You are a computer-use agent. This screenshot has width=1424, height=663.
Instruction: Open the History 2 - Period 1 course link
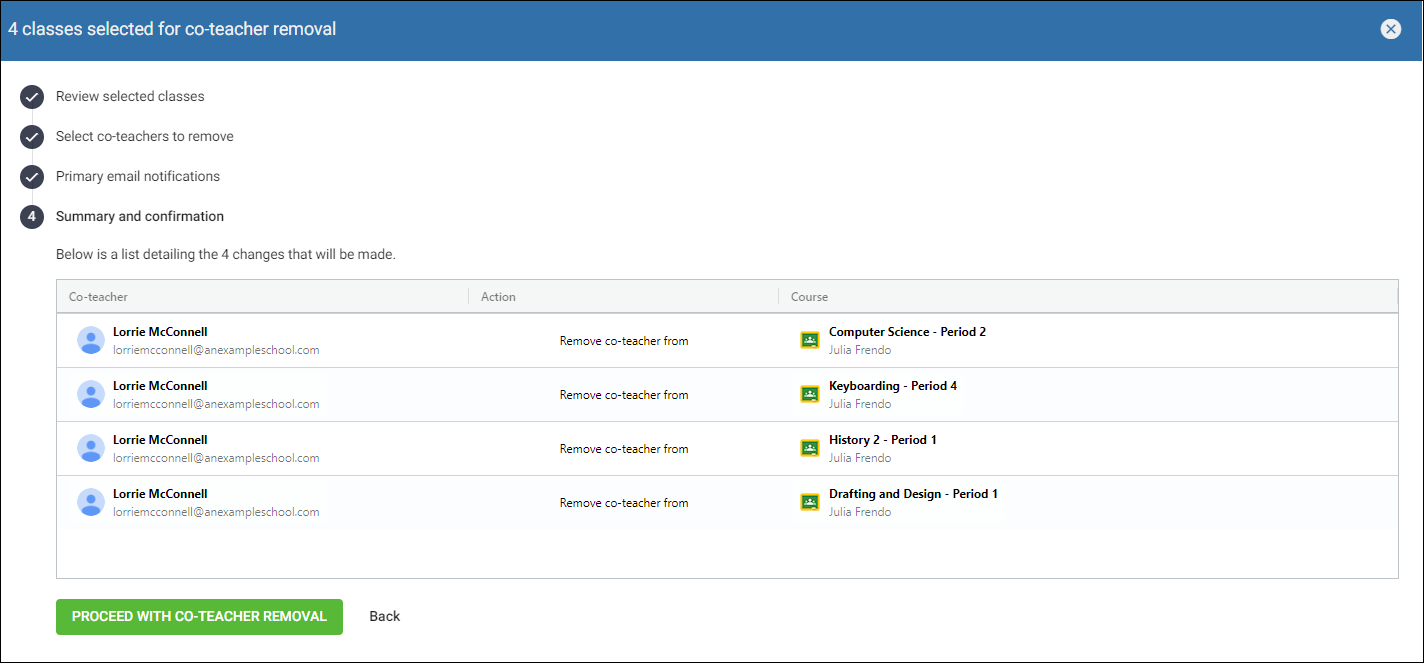[x=882, y=439]
